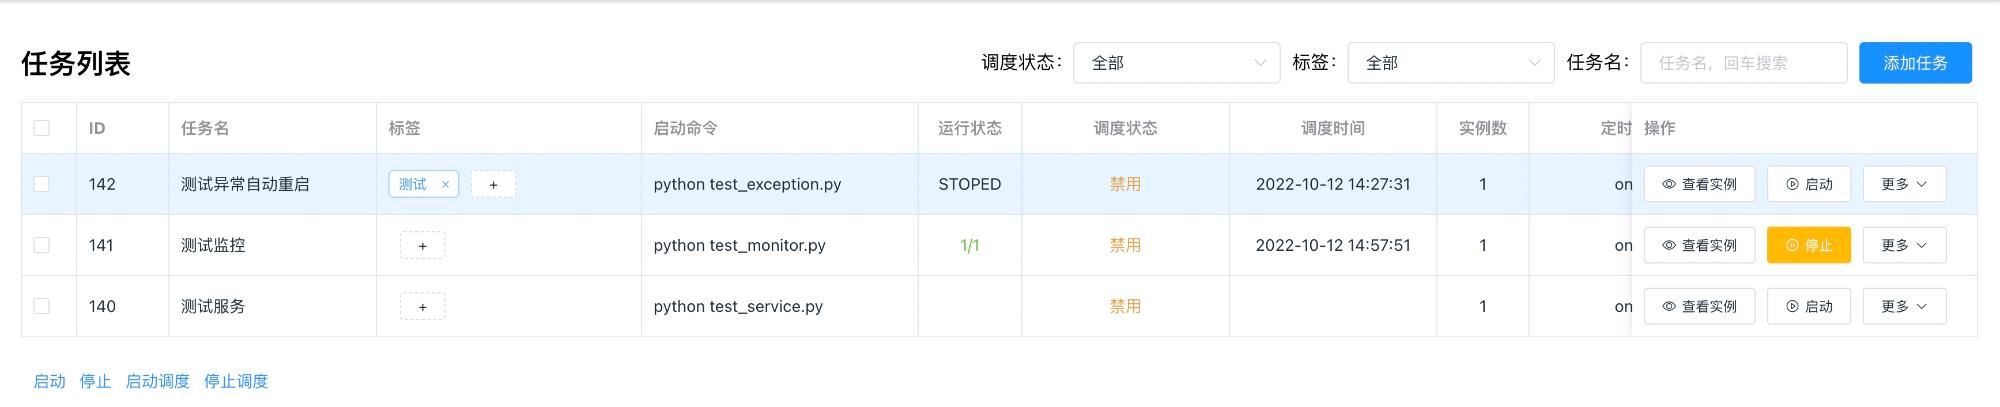The width and height of the screenshot is (2000, 407).
Task: Click the 启动调度 bulk action link
Action: [157, 381]
